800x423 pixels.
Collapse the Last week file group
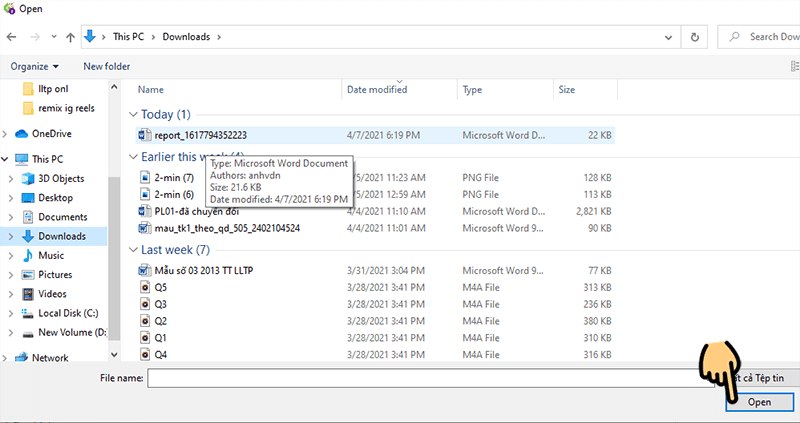tap(135, 250)
